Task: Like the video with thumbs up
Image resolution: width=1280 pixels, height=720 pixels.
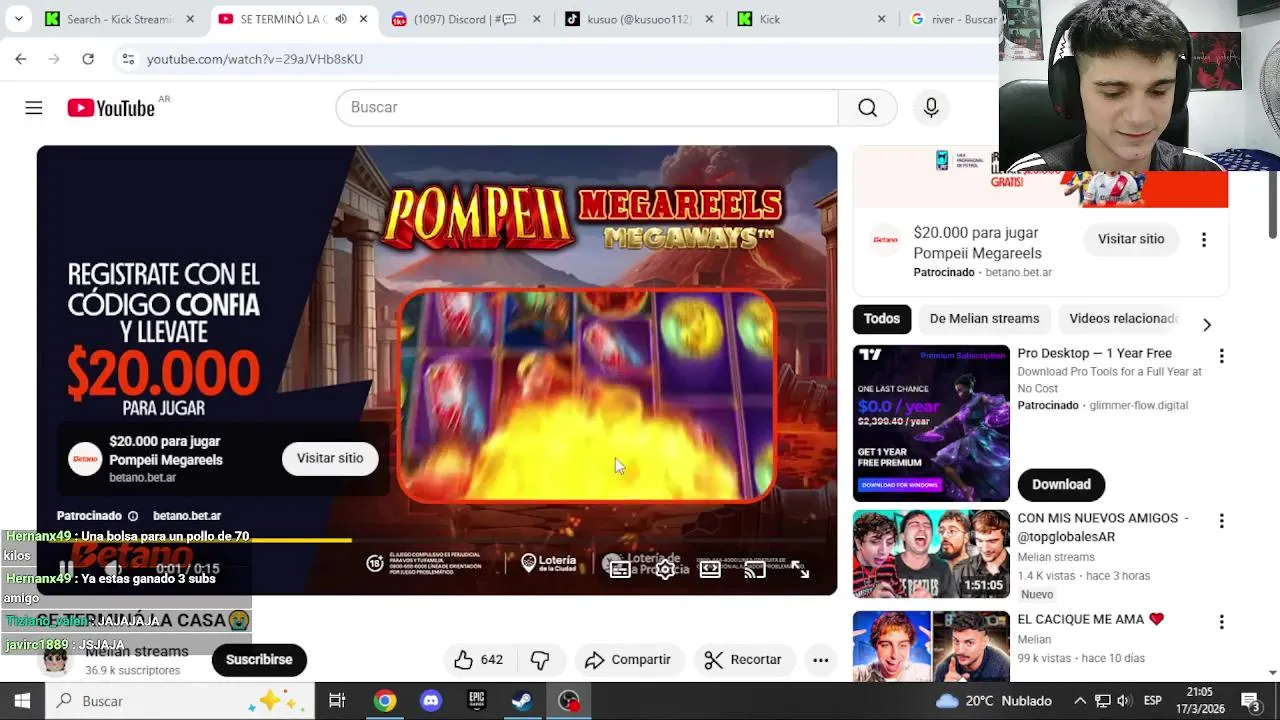Action: point(478,659)
